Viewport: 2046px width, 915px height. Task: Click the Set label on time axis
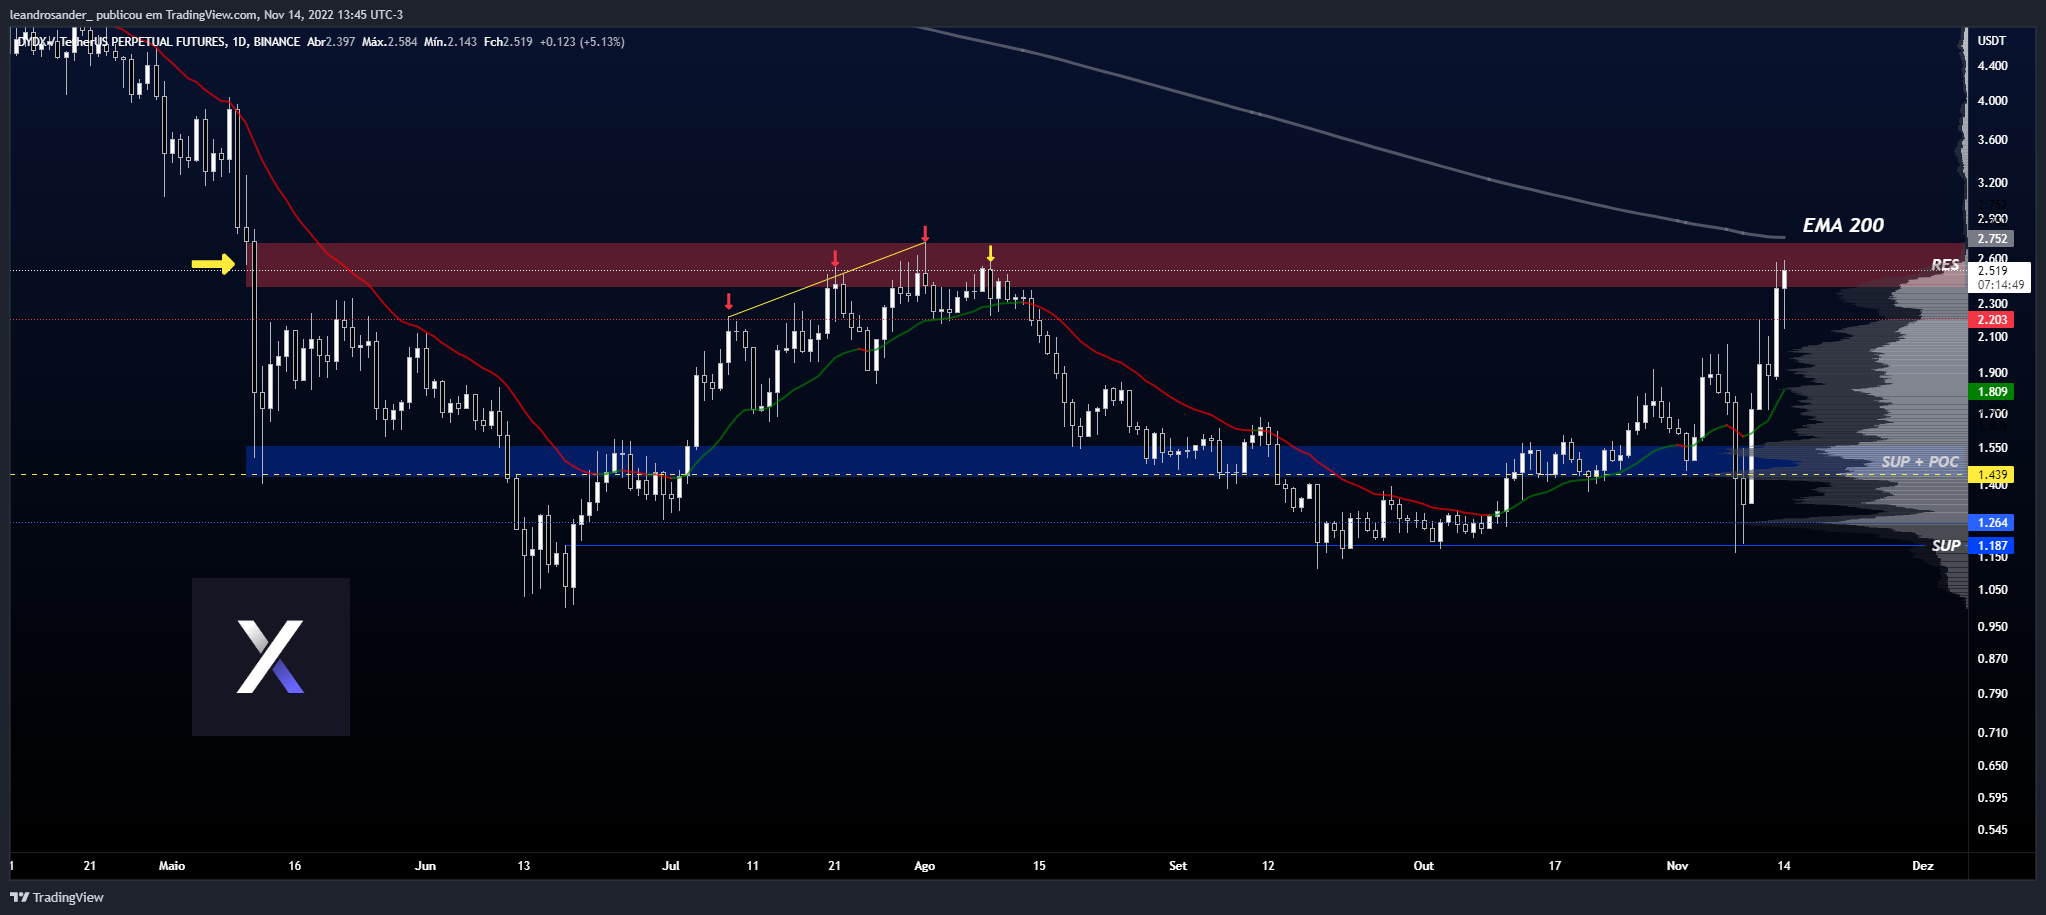(1178, 866)
